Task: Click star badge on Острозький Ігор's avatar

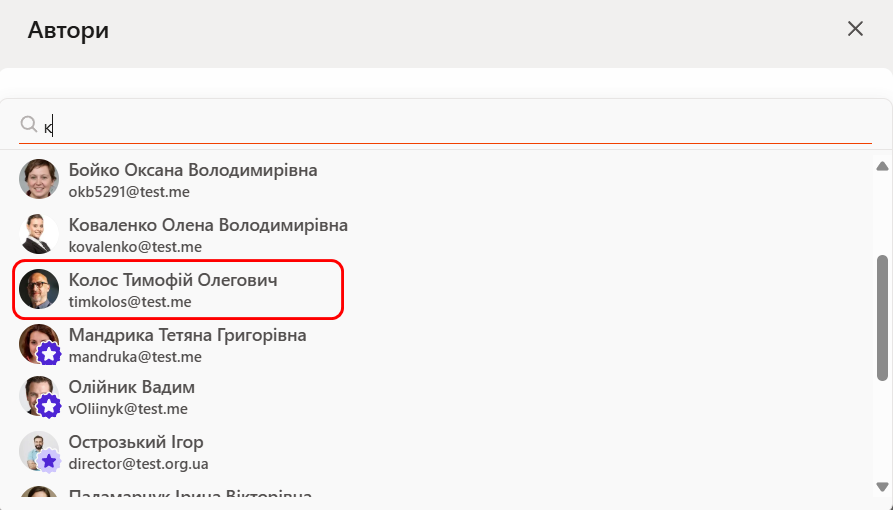Action: coord(49,461)
